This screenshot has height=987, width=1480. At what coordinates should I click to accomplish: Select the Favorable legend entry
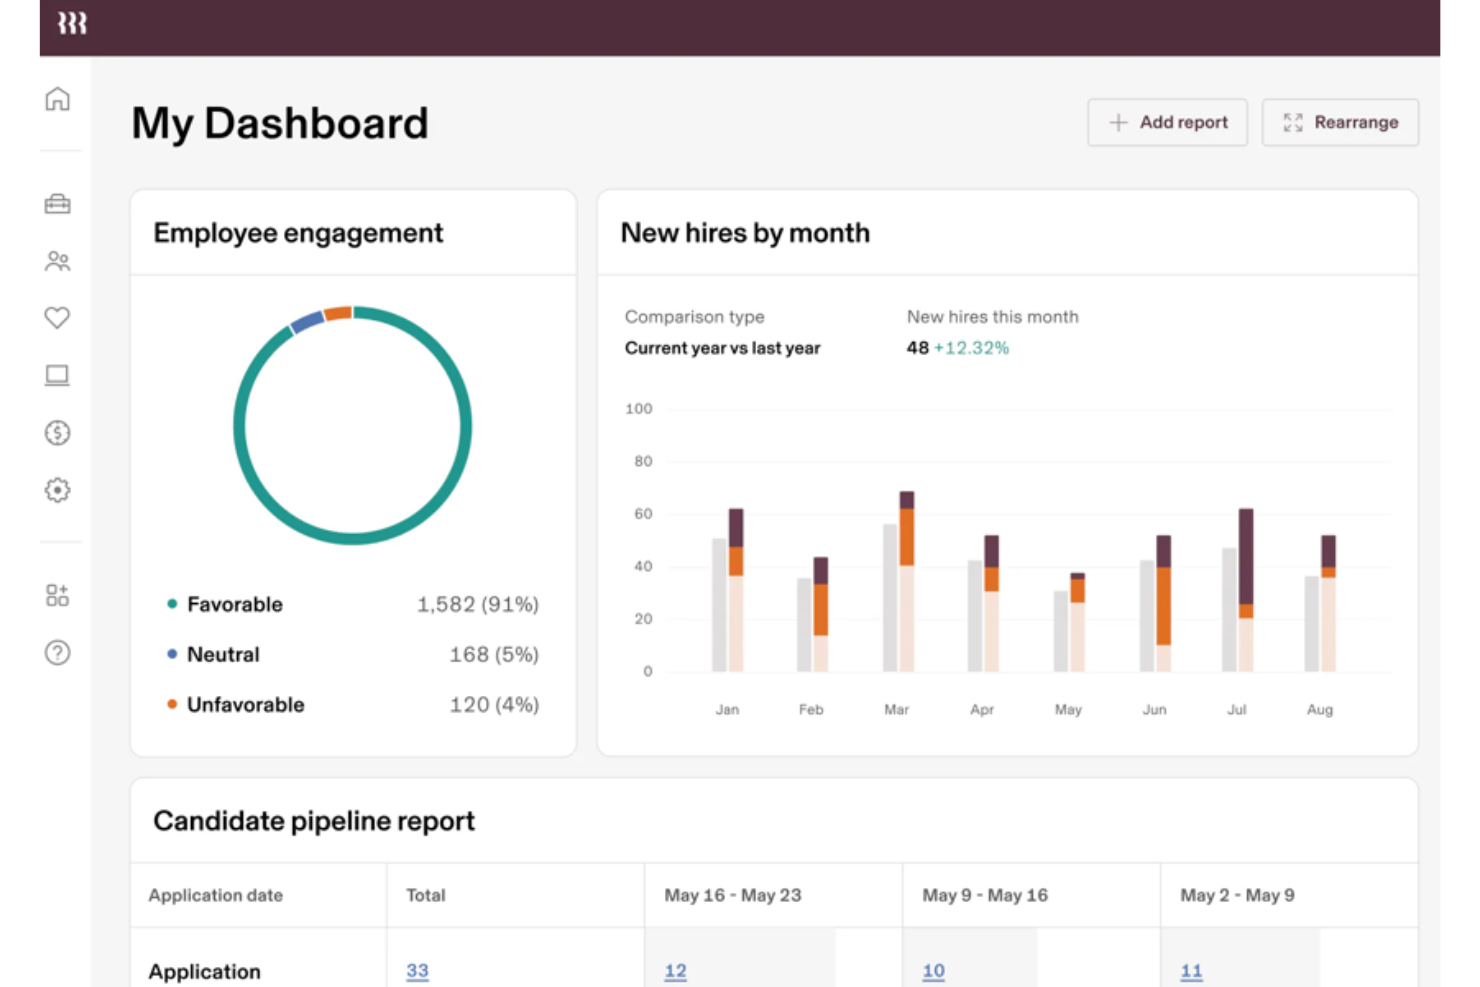point(234,604)
